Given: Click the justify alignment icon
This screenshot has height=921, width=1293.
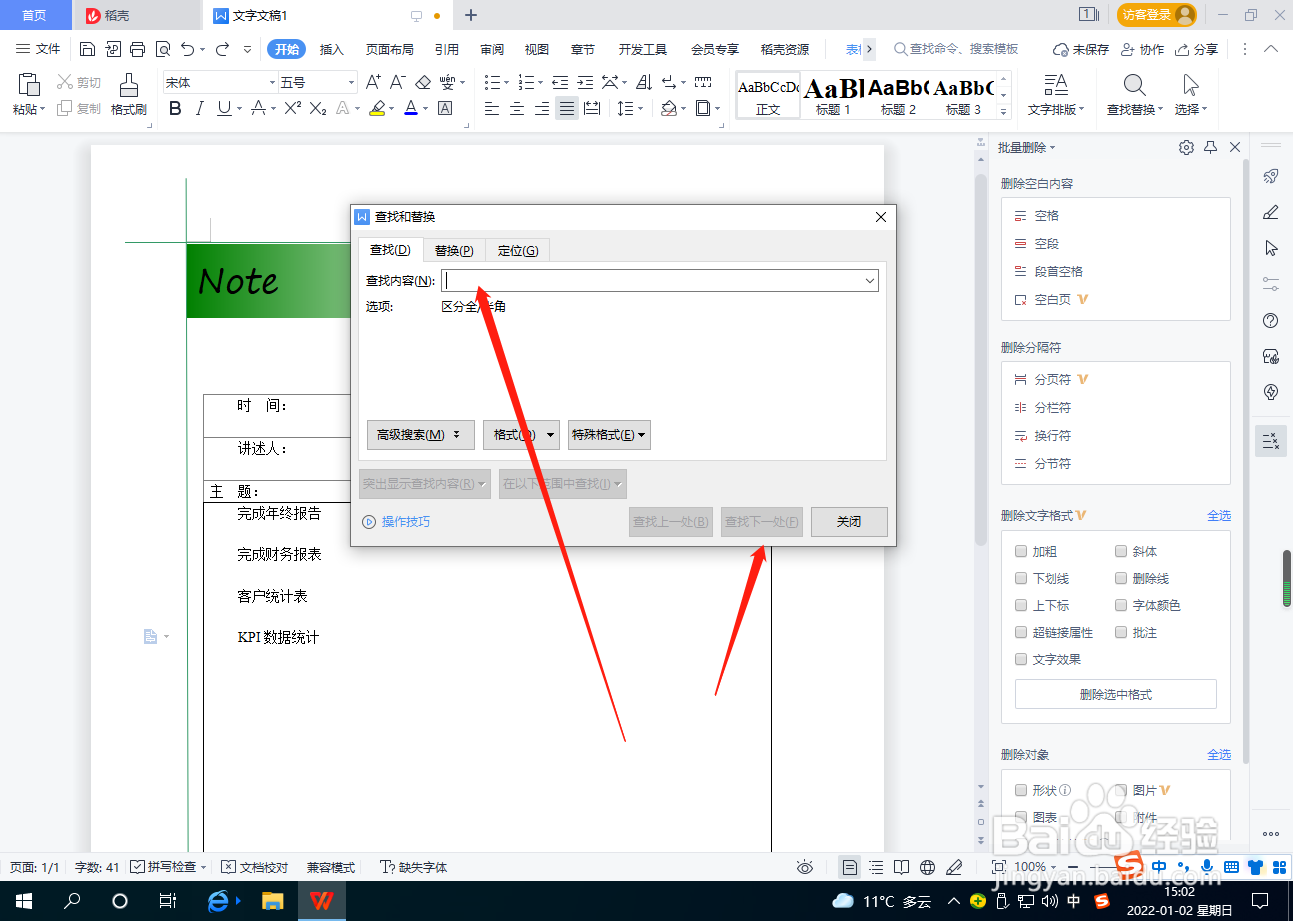Looking at the screenshot, I should point(567,108).
